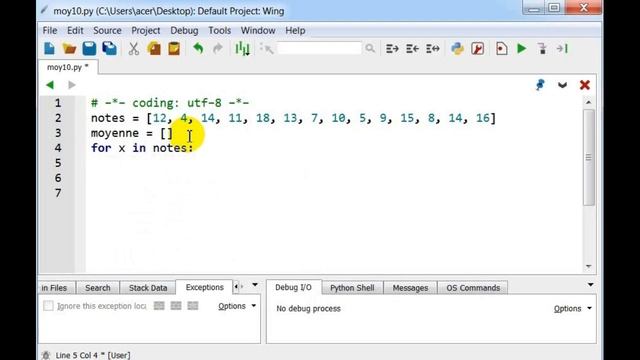
Task: Click line number 7 in gutter
Action: (x=58, y=193)
